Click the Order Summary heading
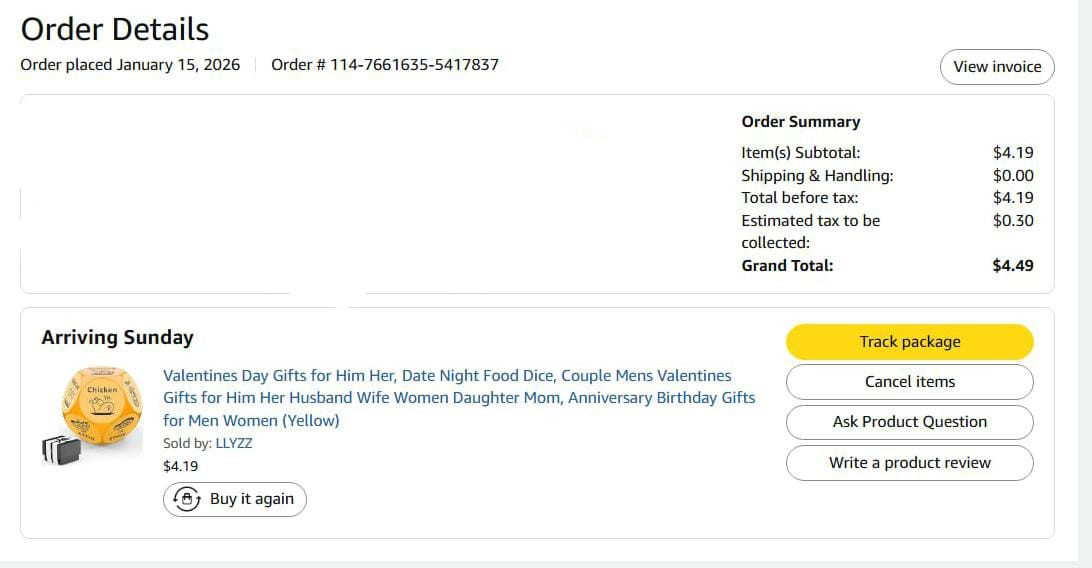This screenshot has width=1092, height=568. tap(800, 122)
